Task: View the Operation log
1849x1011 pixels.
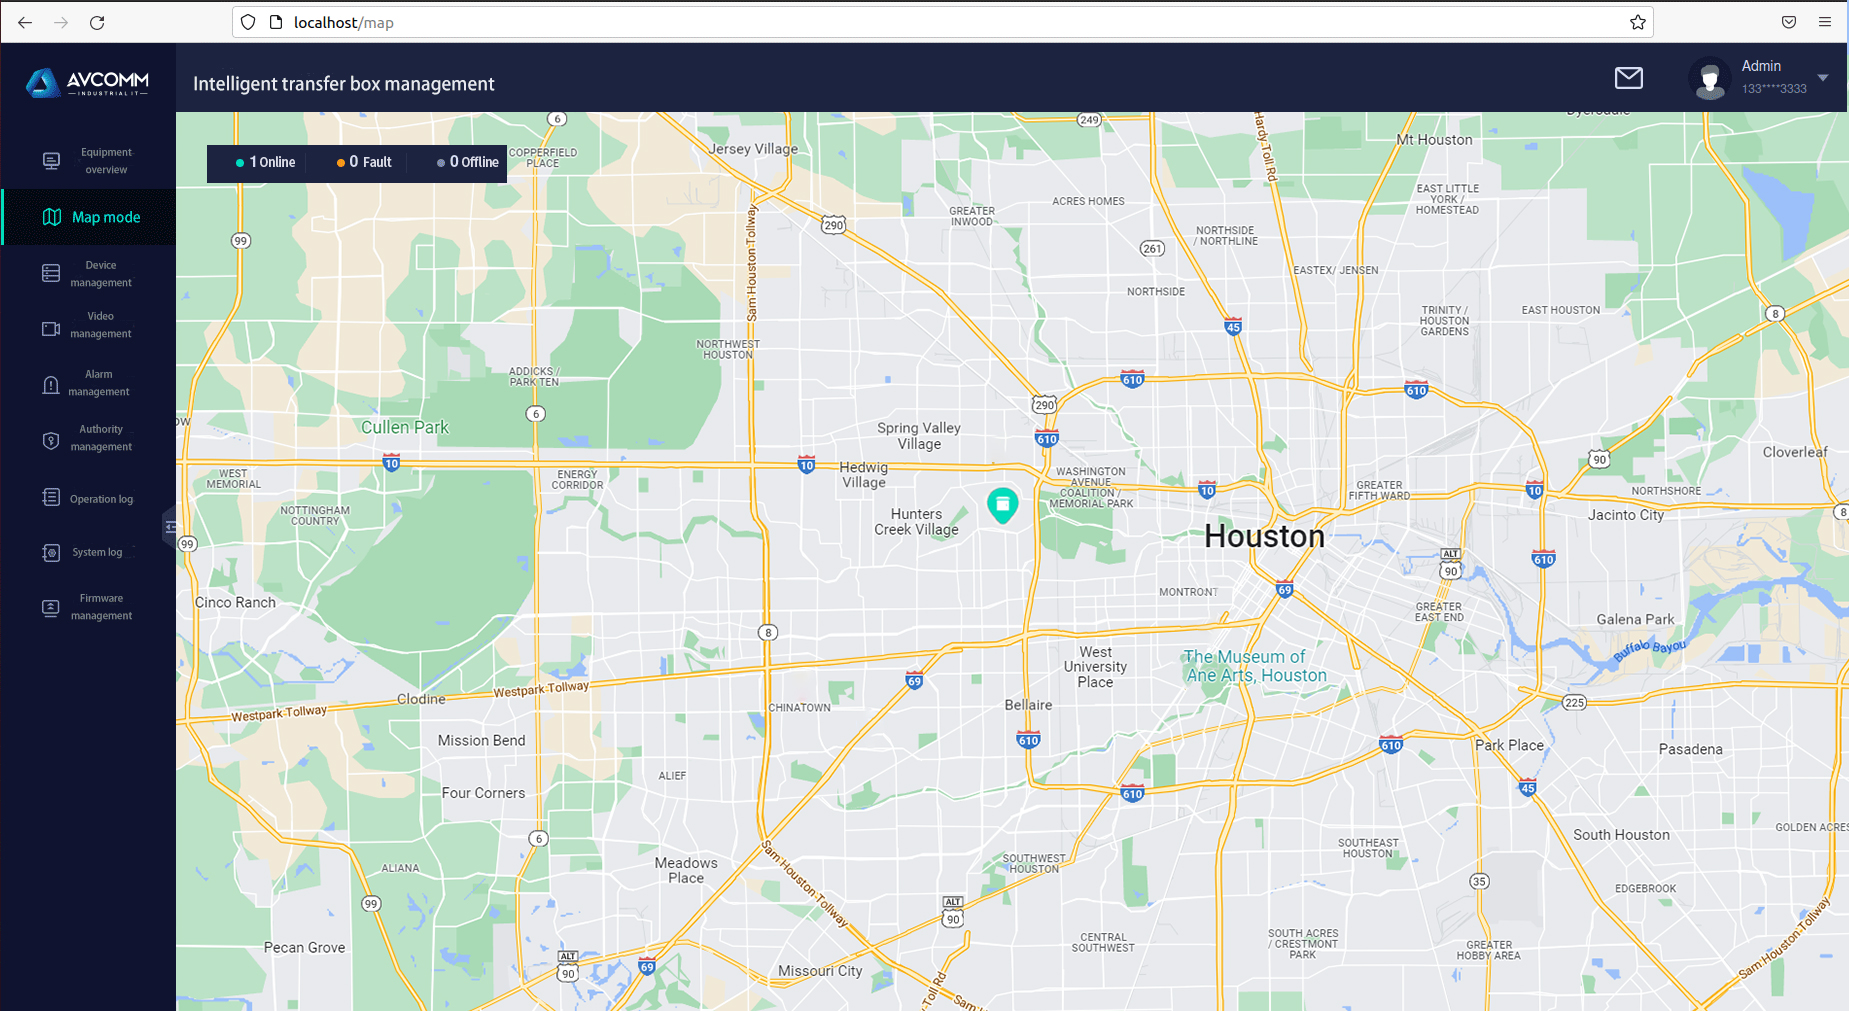Action: (88, 498)
